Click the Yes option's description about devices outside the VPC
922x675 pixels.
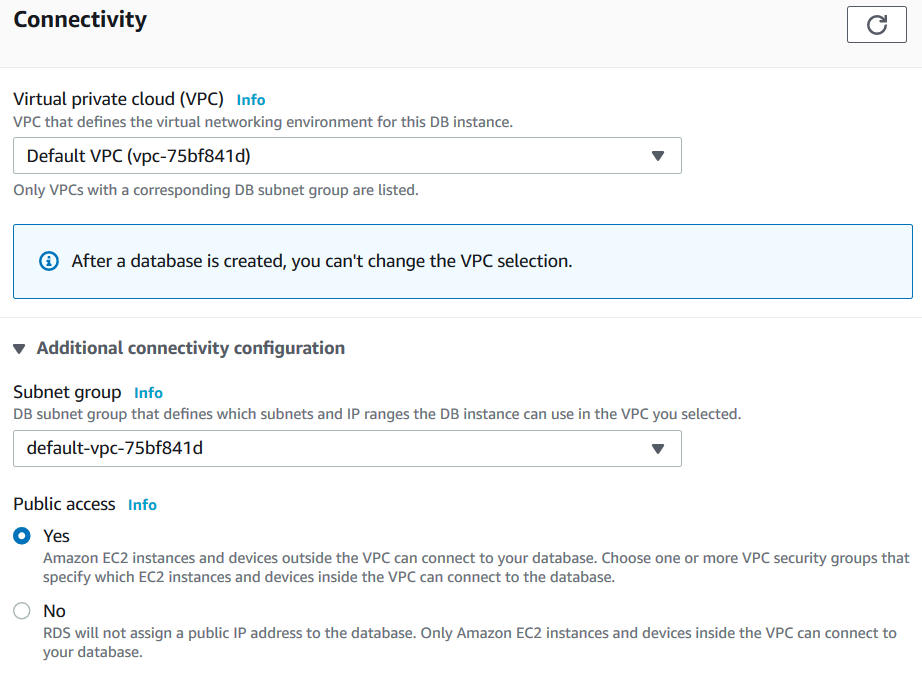pos(476,567)
